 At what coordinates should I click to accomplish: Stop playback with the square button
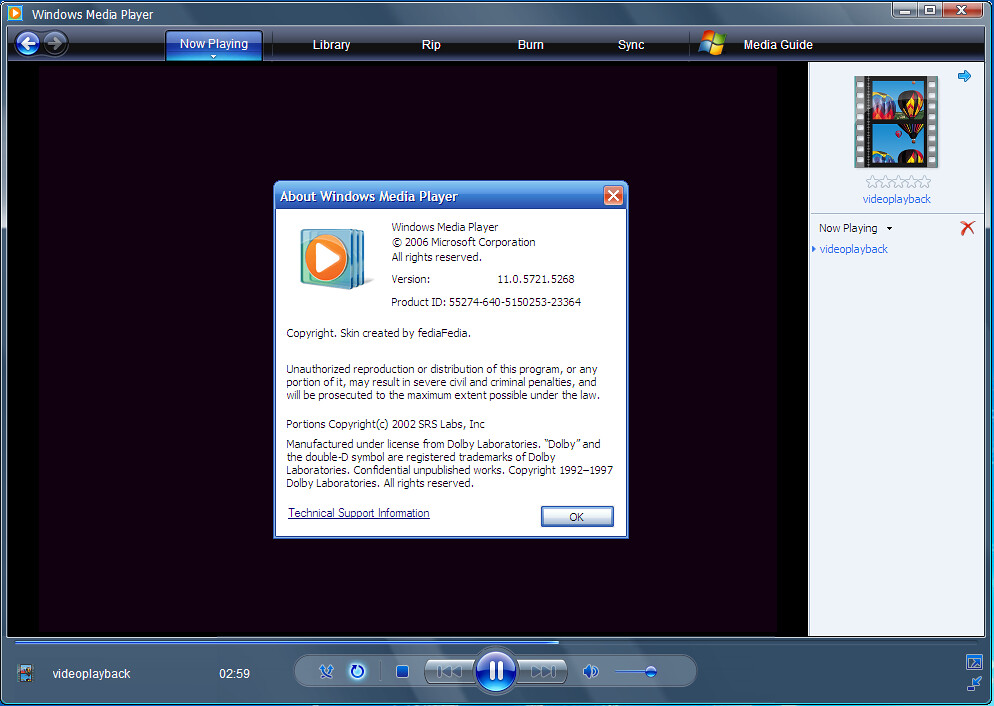[402, 671]
